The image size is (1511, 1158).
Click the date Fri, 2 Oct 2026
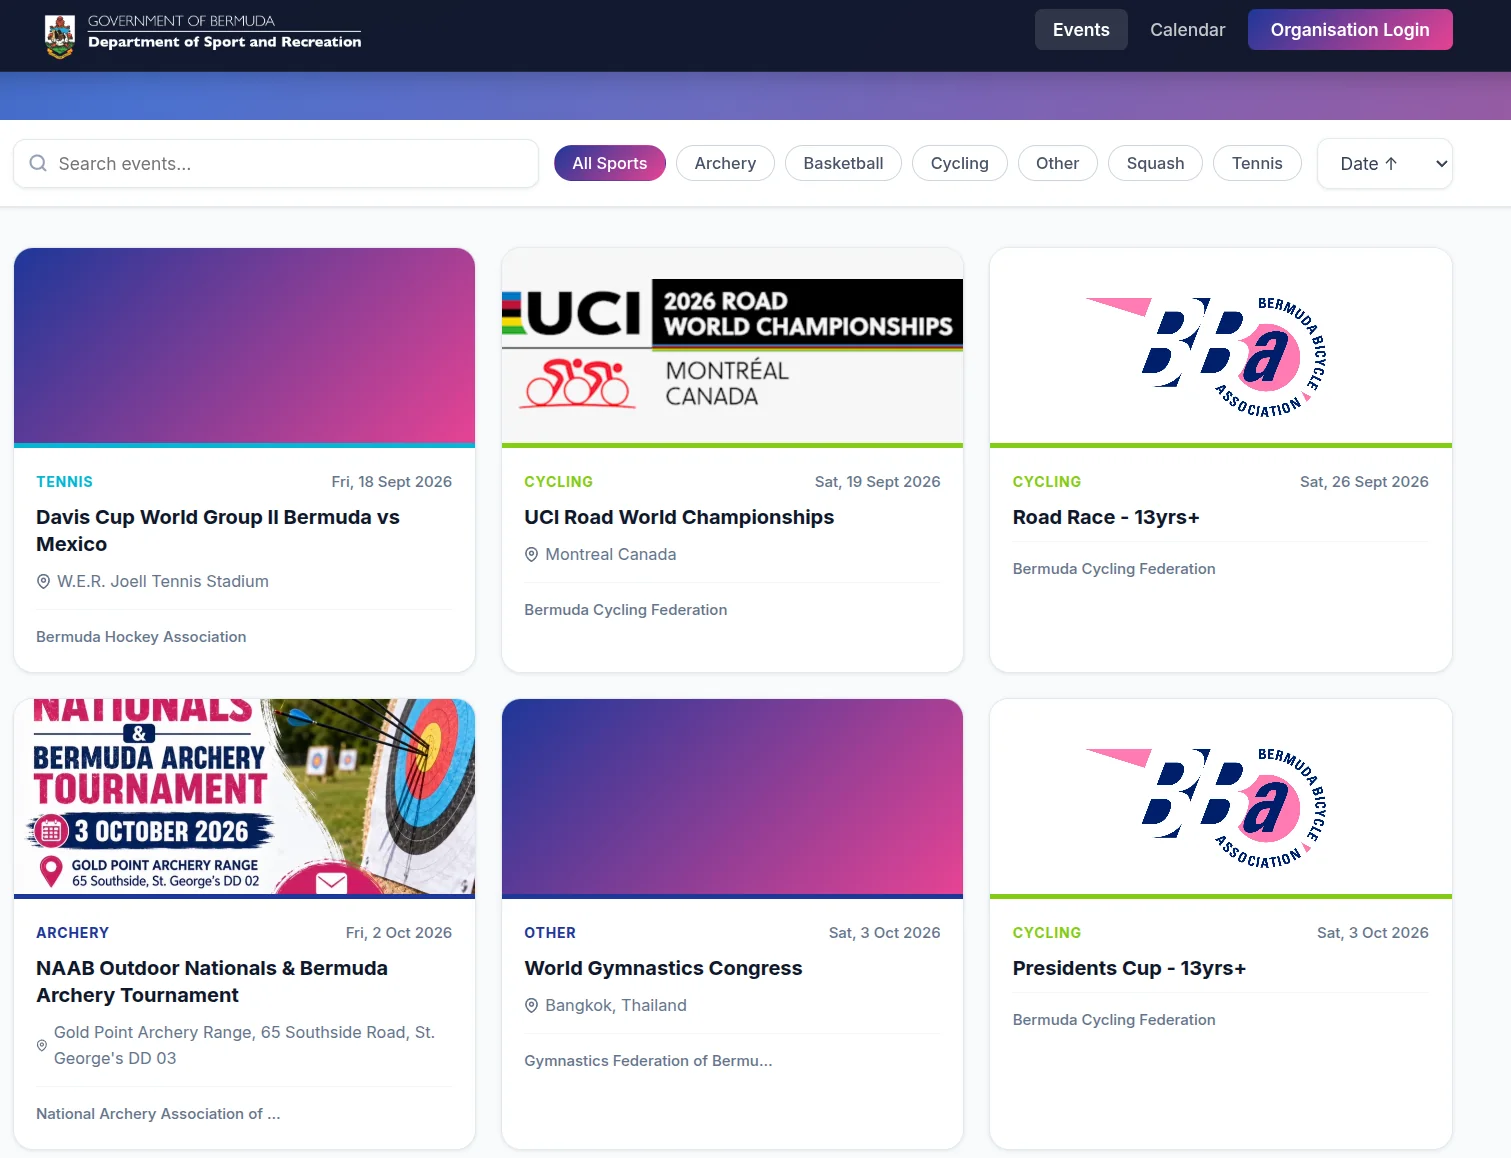click(399, 933)
